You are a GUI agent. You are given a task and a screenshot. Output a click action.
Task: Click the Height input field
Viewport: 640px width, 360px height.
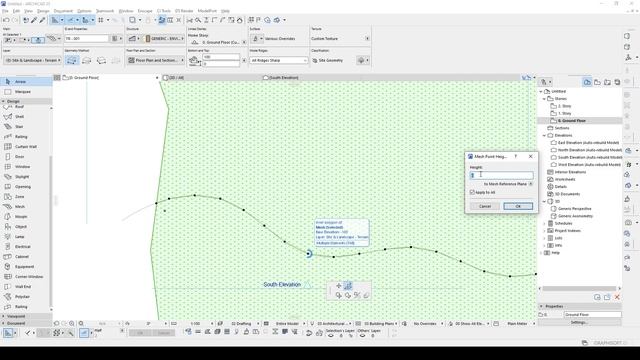click(x=501, y=176)
